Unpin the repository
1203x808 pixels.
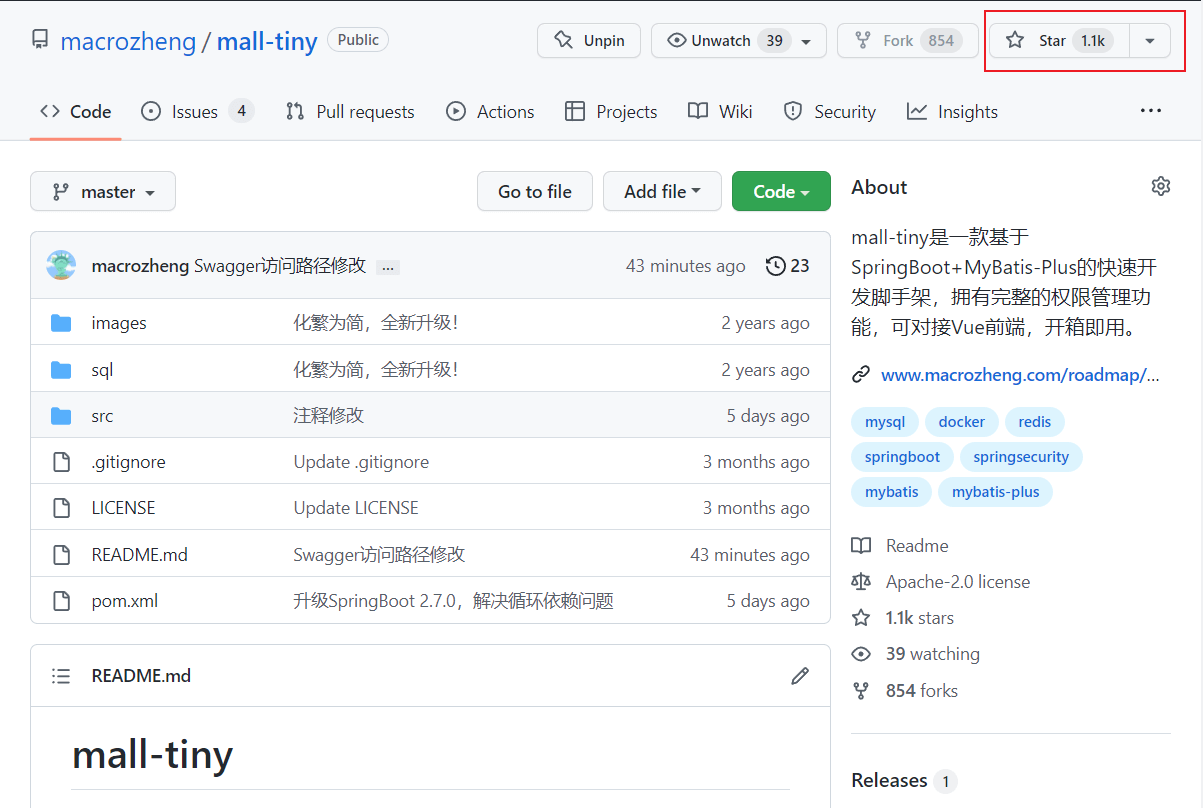point(588,40)
